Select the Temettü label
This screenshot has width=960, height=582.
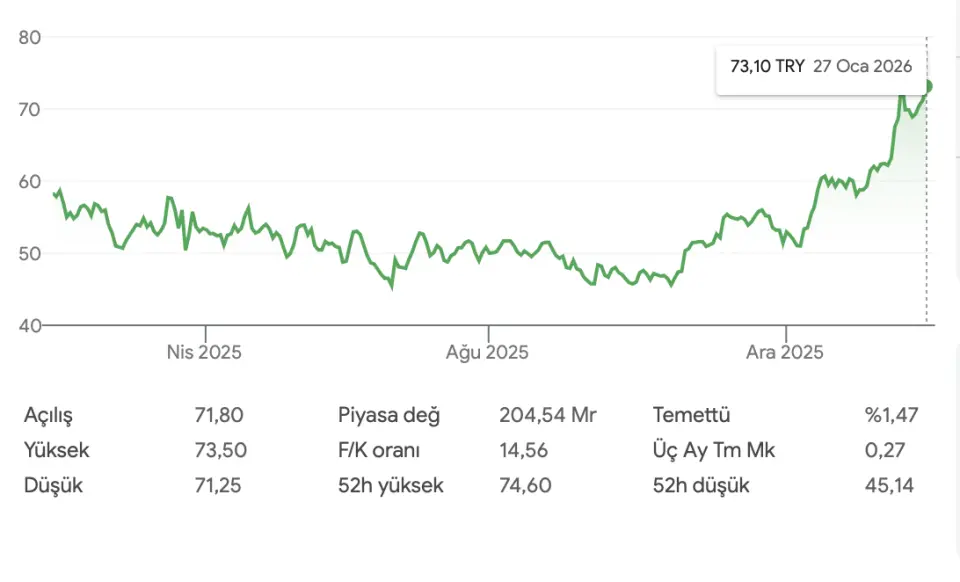[x=691, y=415]
